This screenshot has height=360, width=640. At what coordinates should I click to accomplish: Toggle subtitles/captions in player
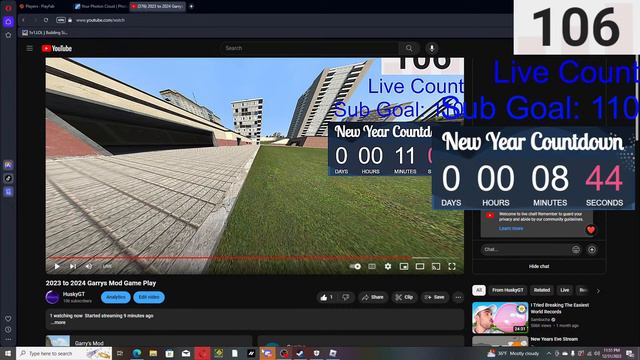click(372, 267)
